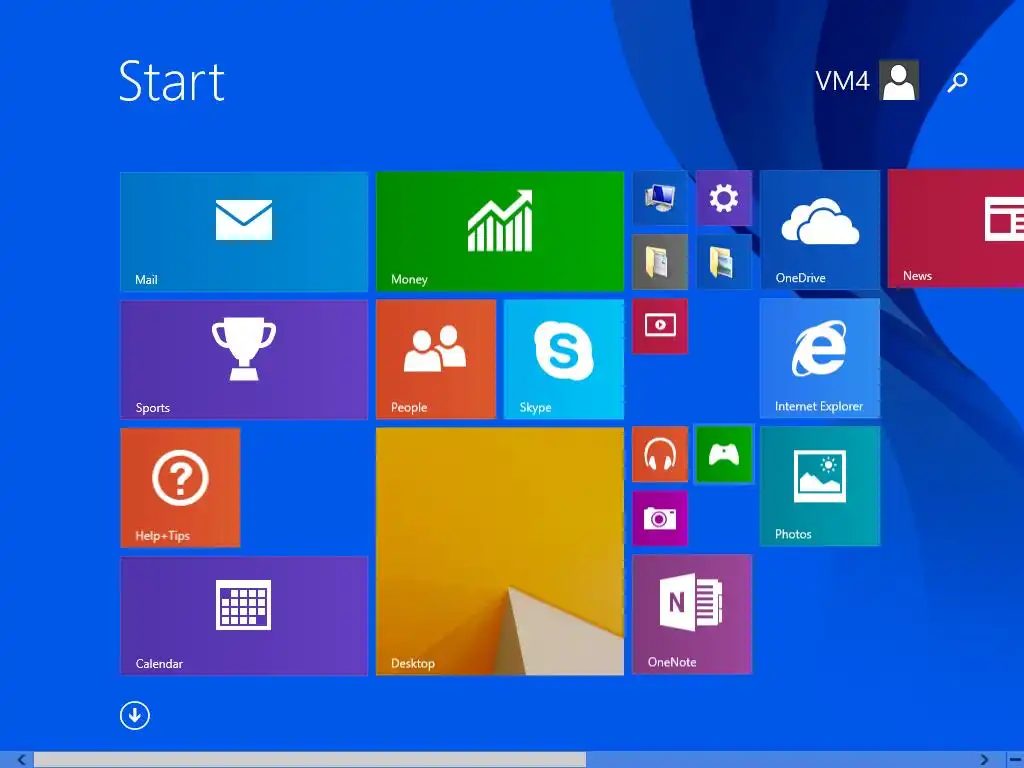Screen dimensions: 1024x768
Task: Open This PC small tile
Action: (x=660, y=198)
